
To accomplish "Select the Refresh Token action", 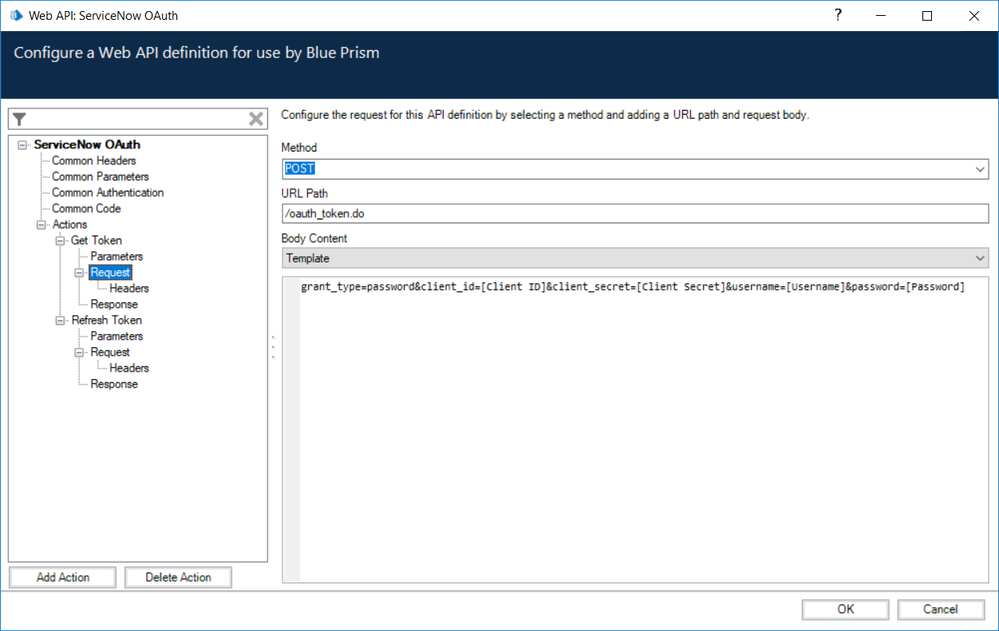I will click(x=106, y=320).
